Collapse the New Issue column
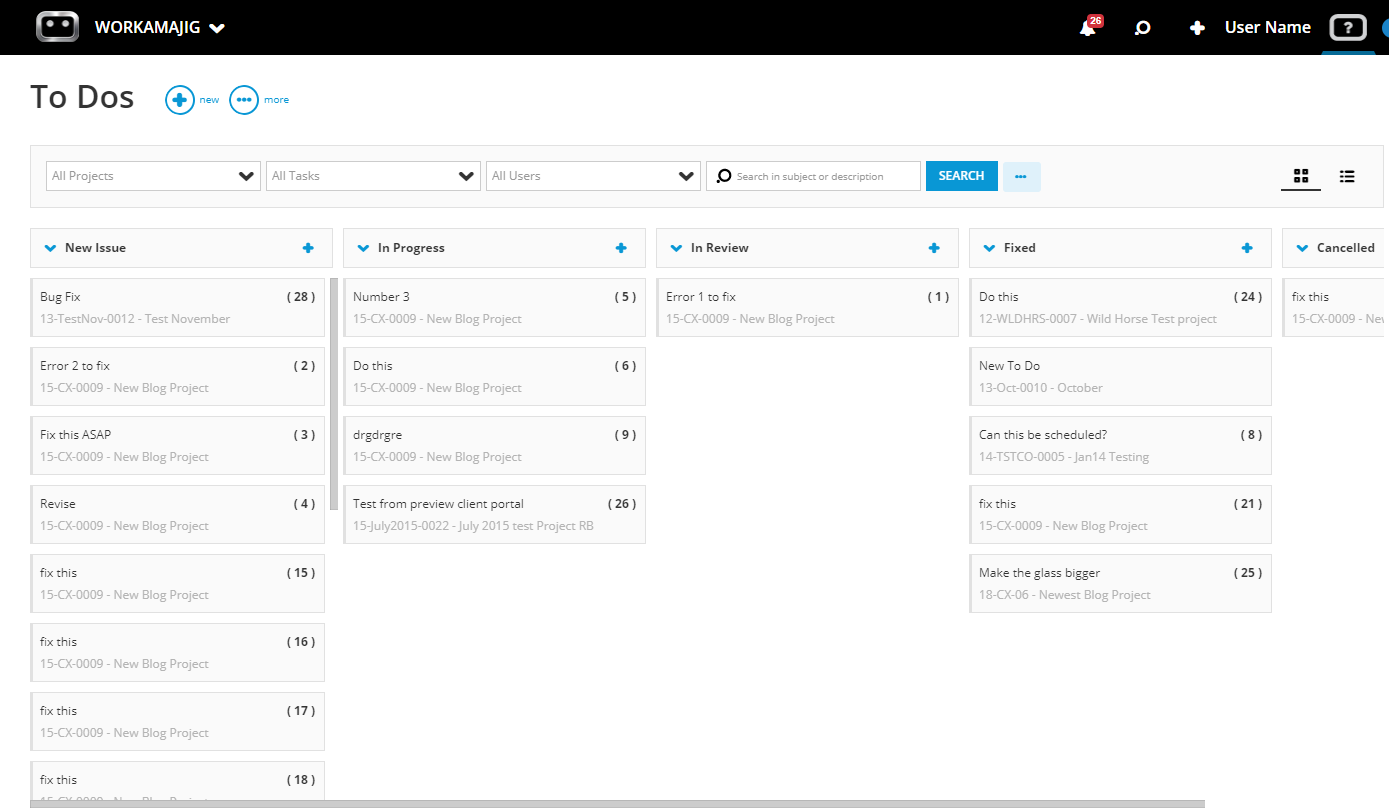 tap(50, 248)
